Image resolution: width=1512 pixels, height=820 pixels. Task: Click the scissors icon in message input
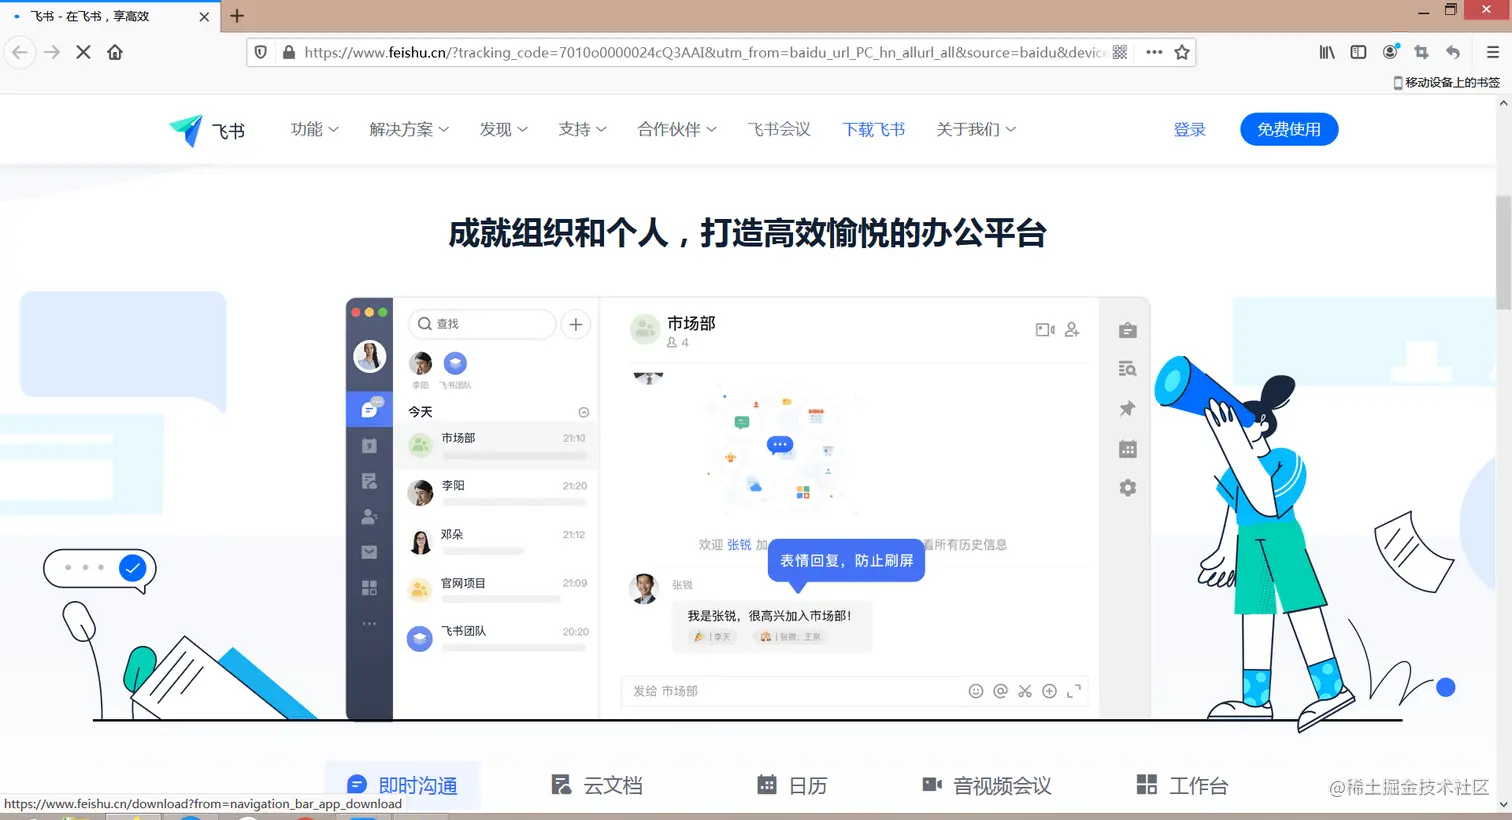tap(1025, 691)
